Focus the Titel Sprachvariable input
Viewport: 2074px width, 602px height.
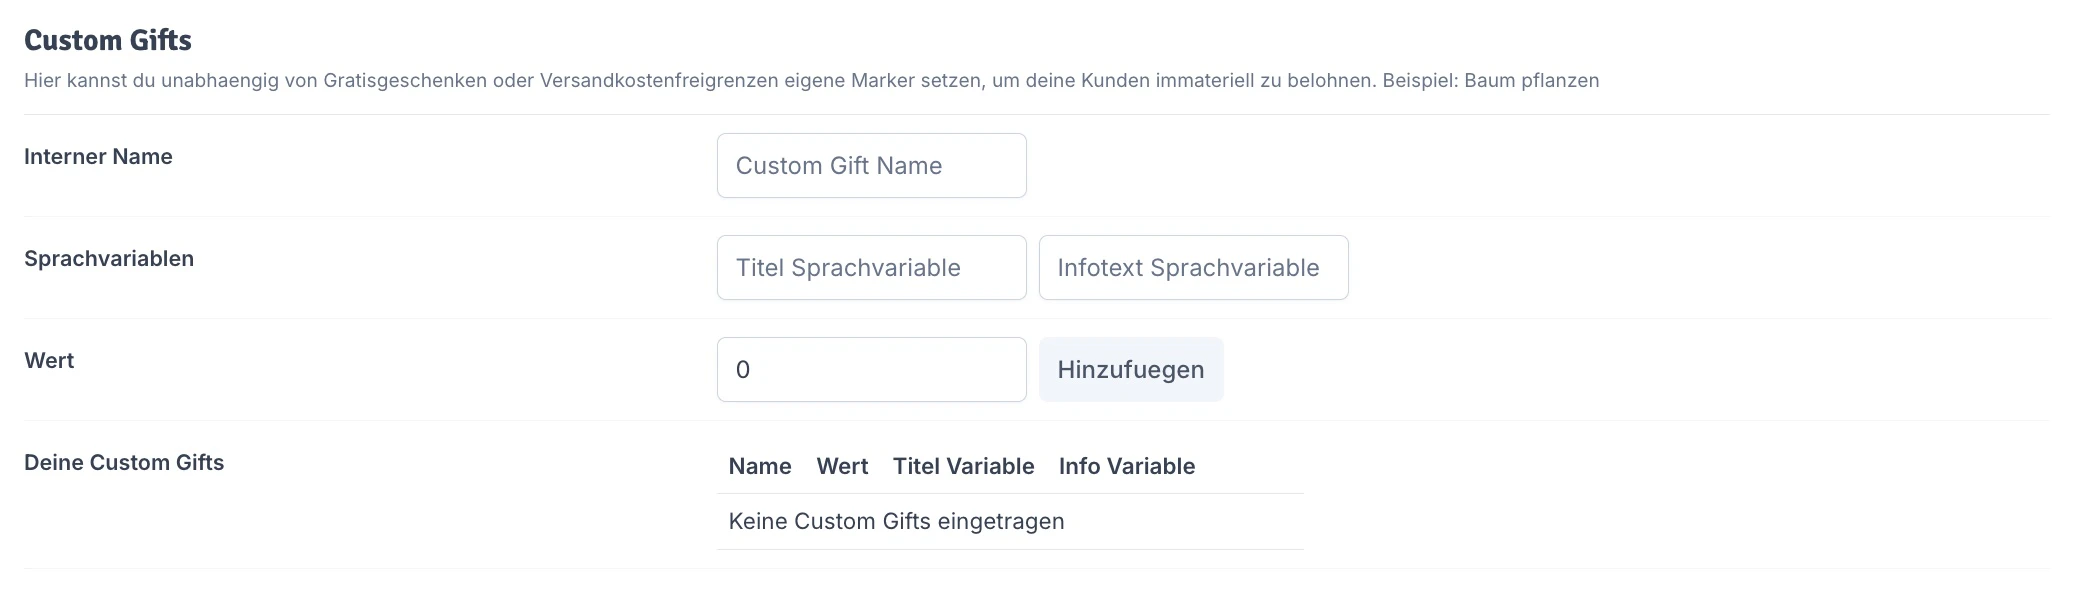870,267
